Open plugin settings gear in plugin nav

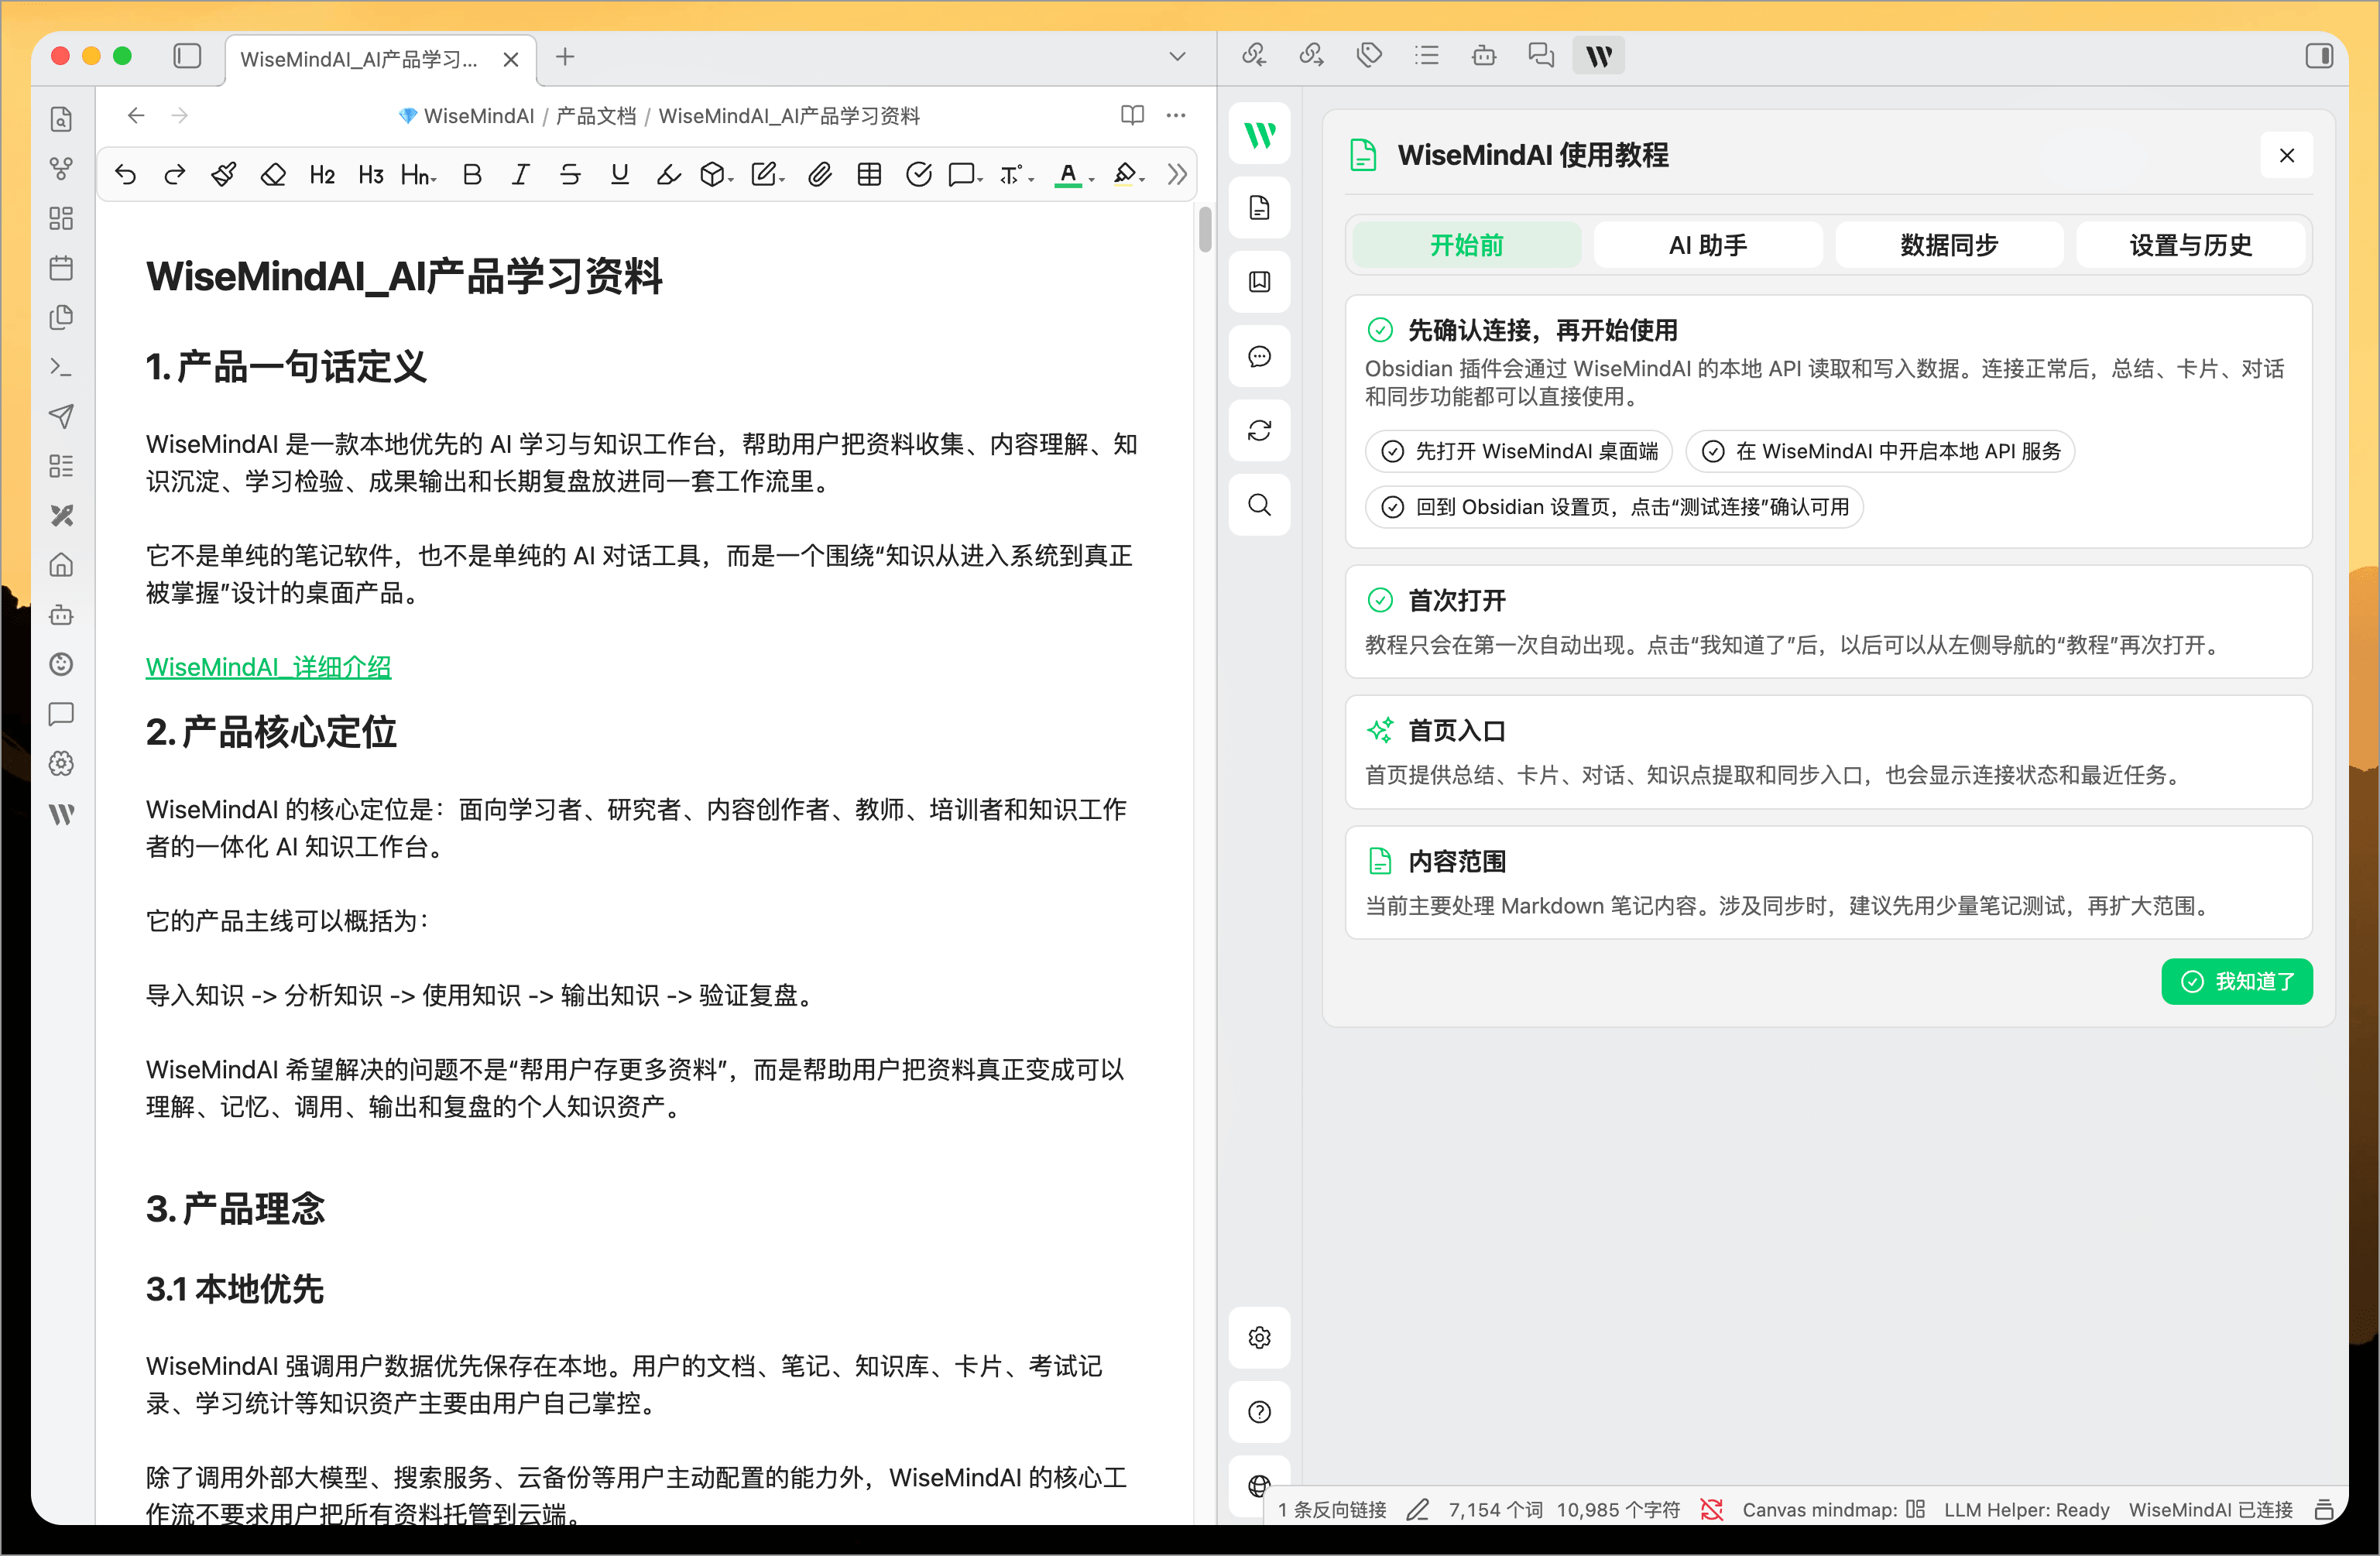pos(1259,1338)
